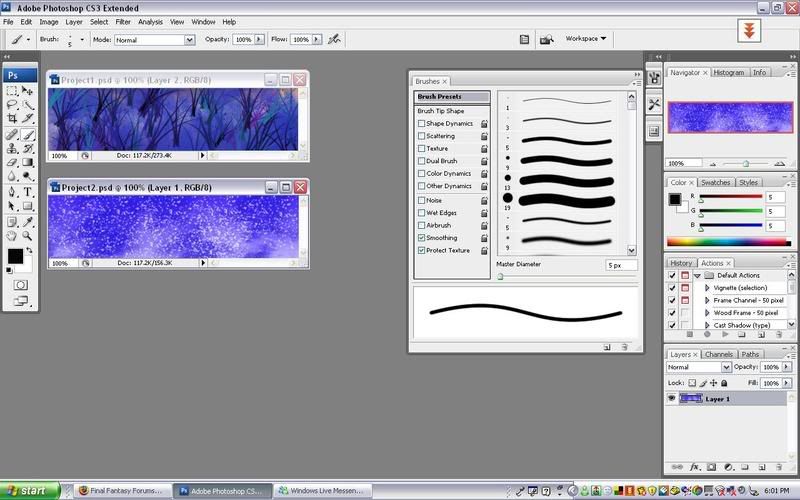Click the foreground color swatch in toolbox
Image resolution: width=800 pixels, height=500 pixels.
[x=15, y=256]
